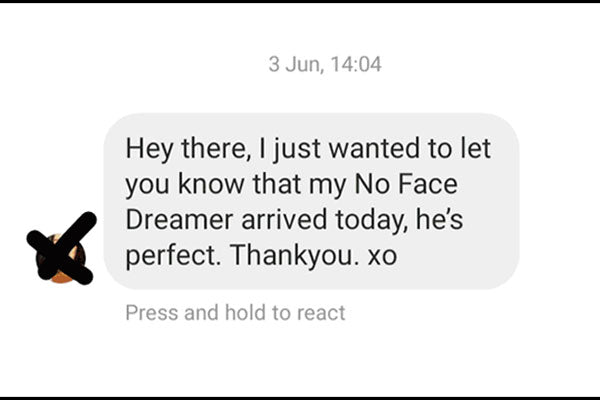Tap 'arrived today' text in message
The image size is (600, 400).
point(324,220)
